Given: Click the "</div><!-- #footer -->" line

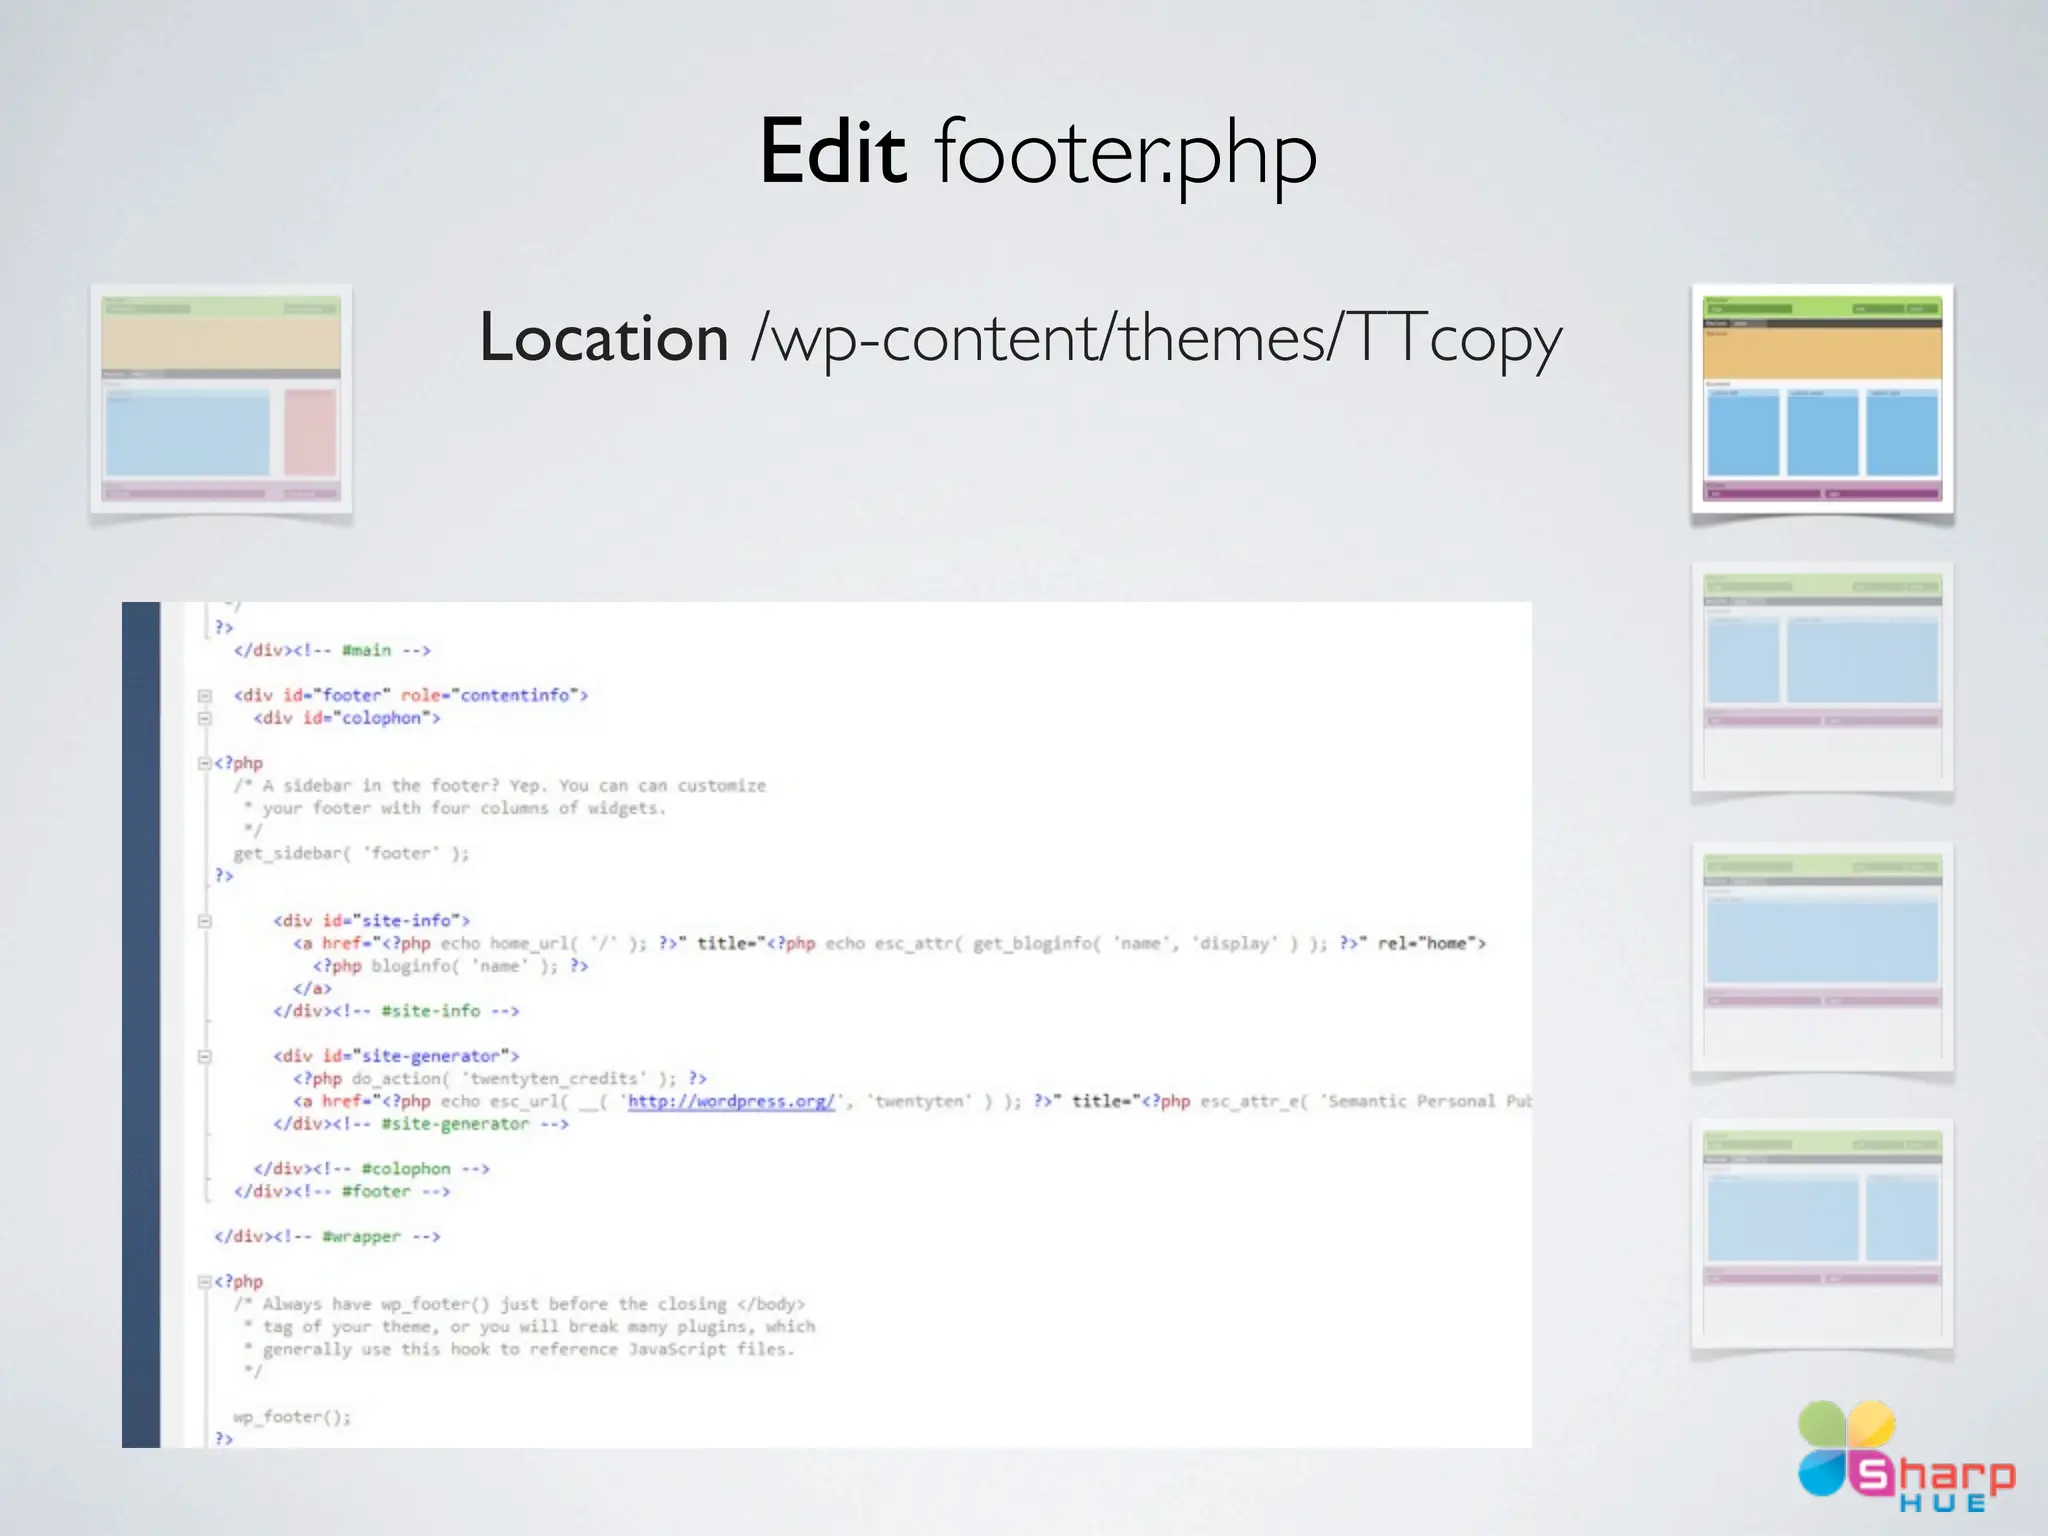Looking at the screenshot, I should [342, 1191].
